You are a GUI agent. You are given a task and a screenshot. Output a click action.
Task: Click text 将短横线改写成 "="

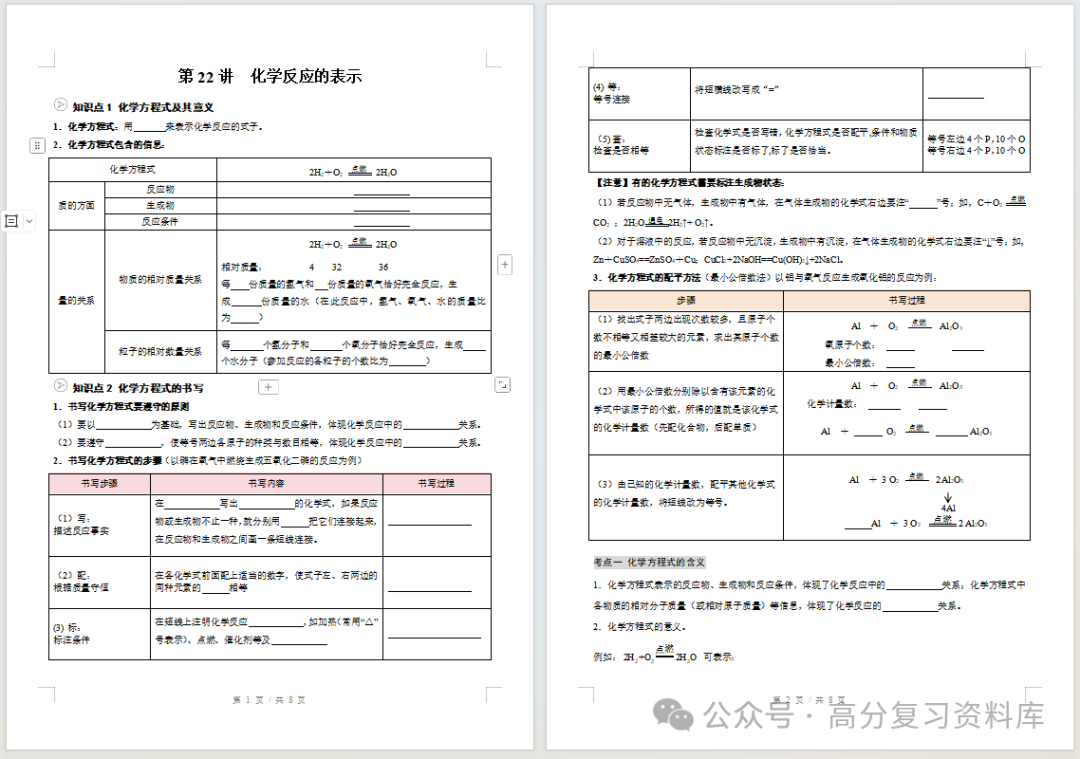[x=736, y=90]
